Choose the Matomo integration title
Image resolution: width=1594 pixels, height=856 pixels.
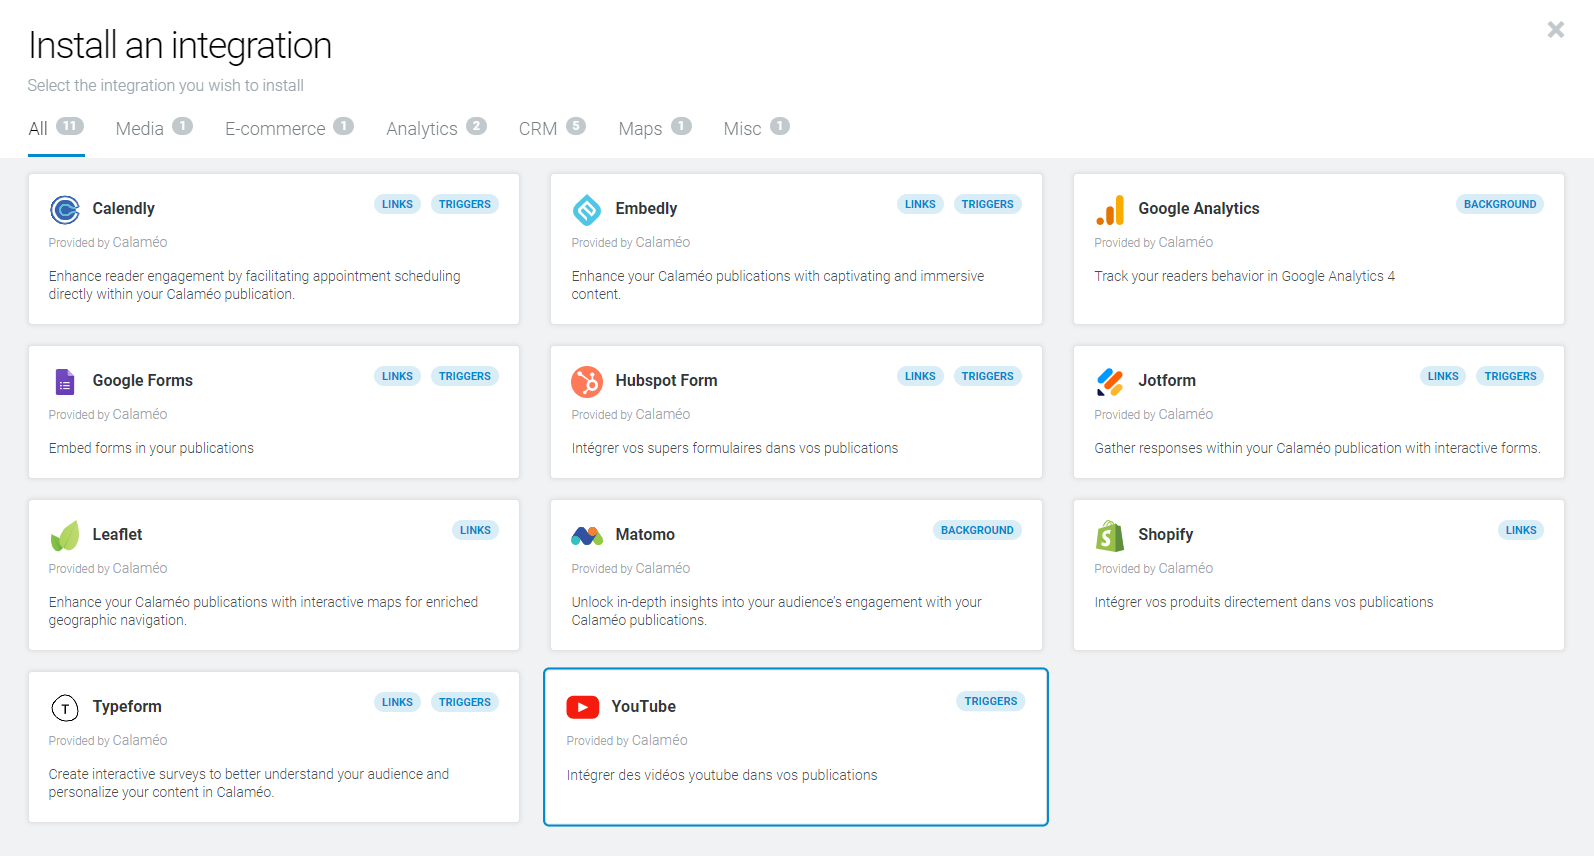645,534
